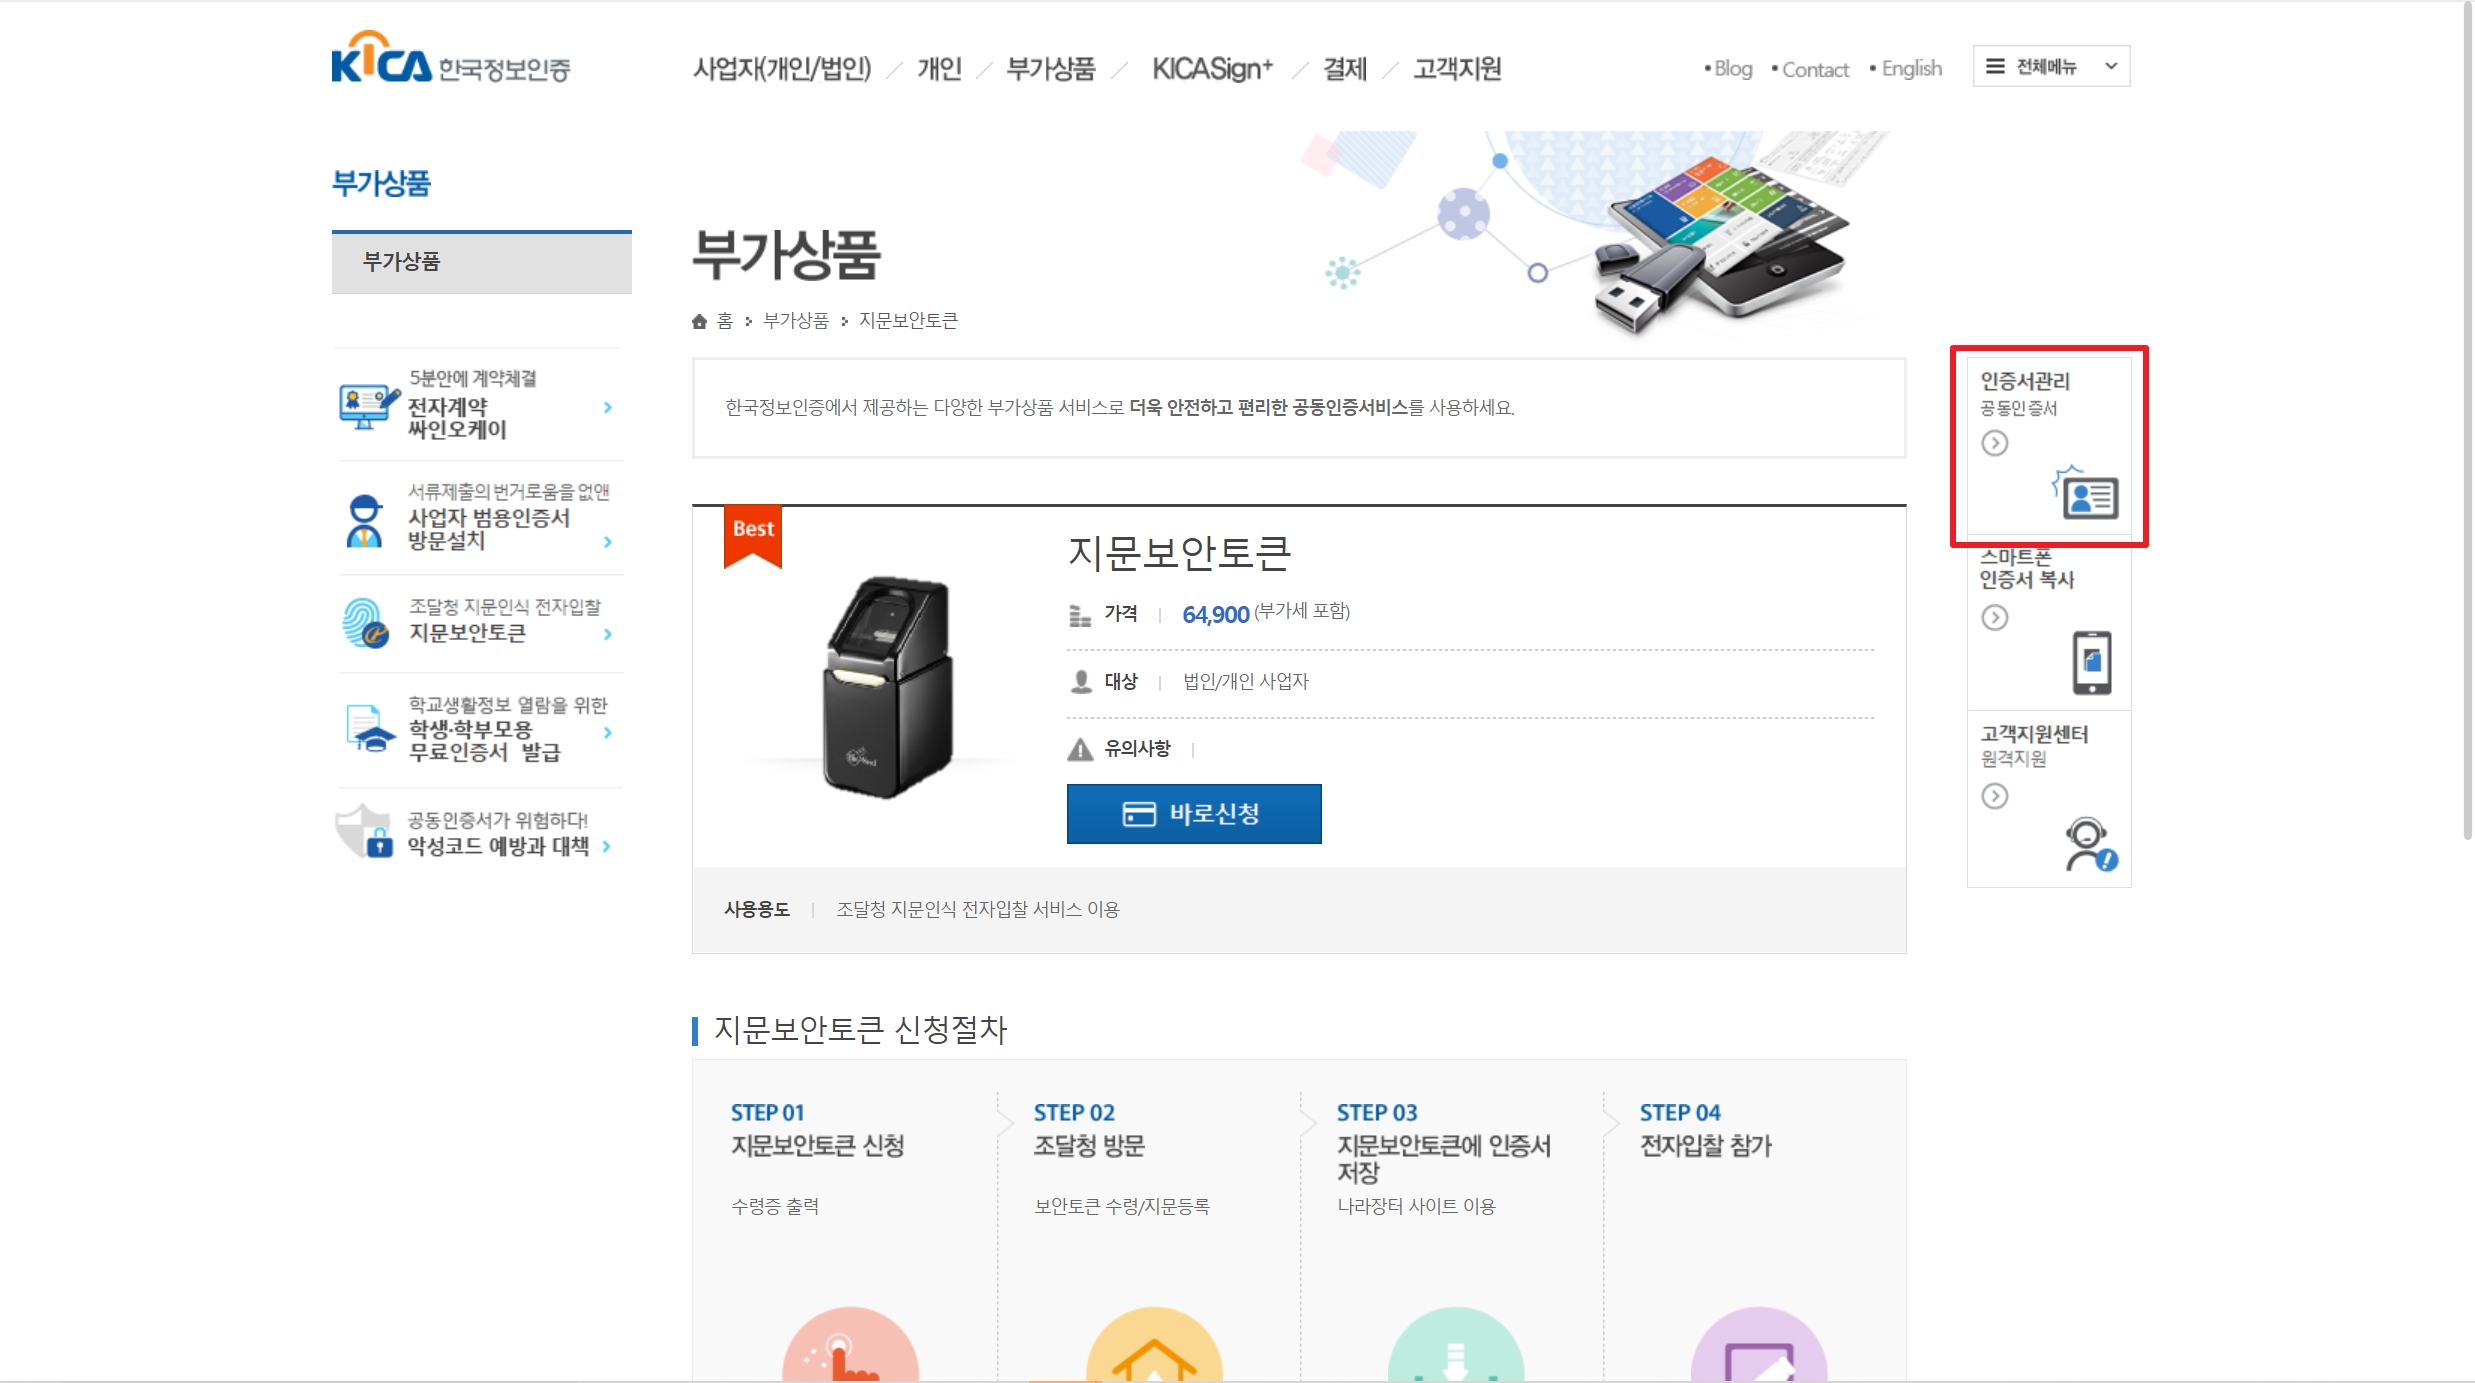Click the headset support agent icon
The width and height of the screenshot is (2475, 1383).
click(x=2091, y=845)
